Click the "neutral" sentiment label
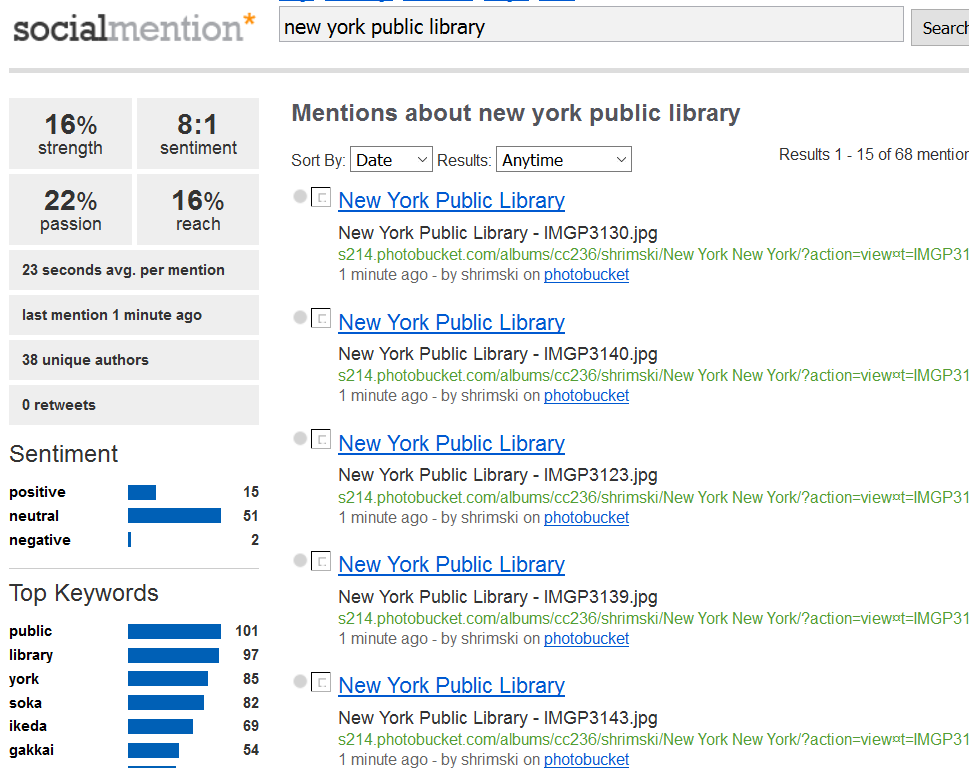The image size is (969, 768). tap(34, 516)
